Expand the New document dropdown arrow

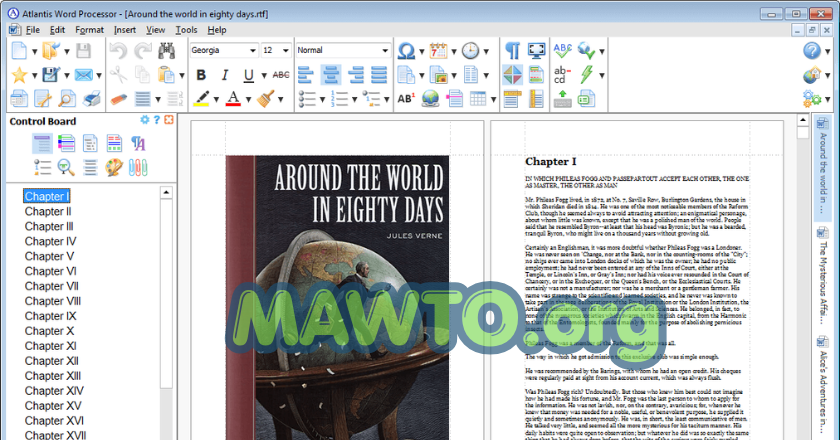(x=34, y=51)
